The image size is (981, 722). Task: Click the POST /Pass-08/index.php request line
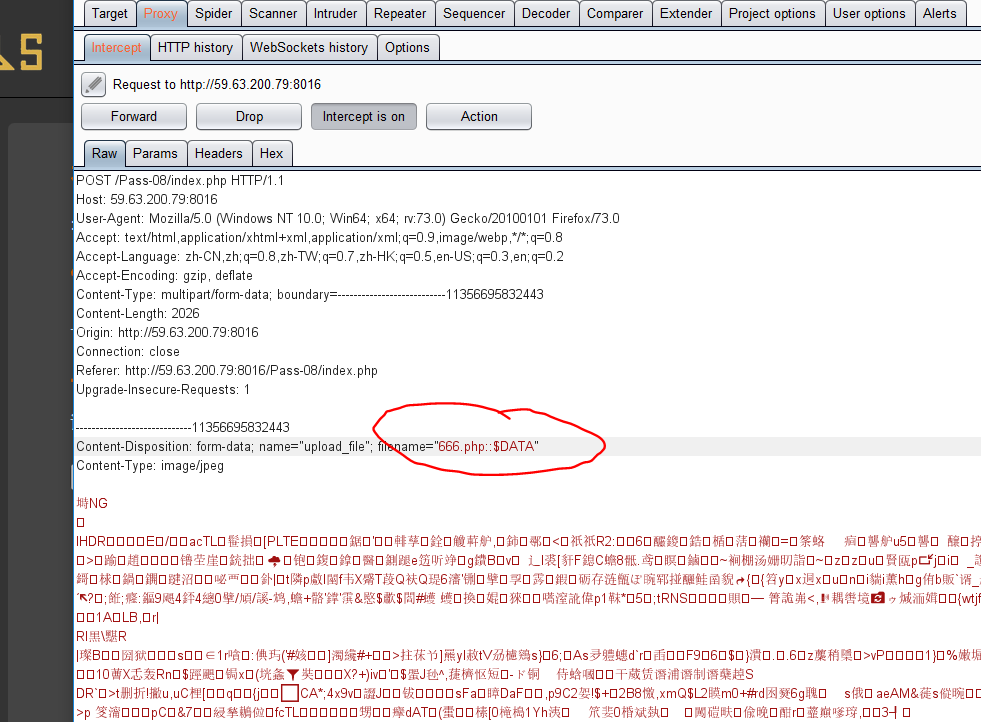pyautogui.click(x=180, y=181)
